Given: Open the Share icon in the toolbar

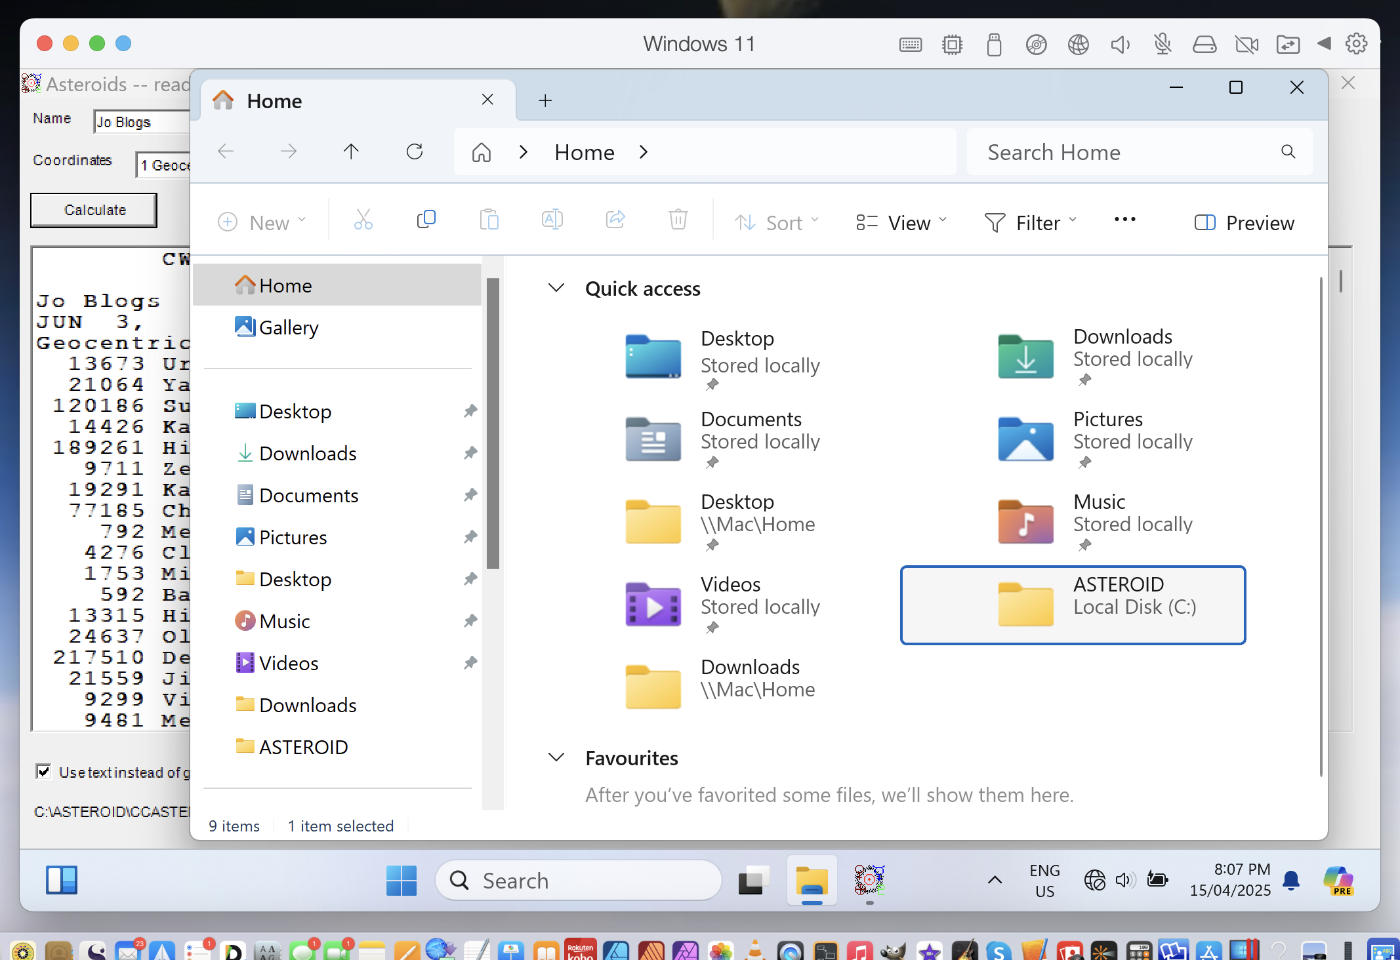Looking at the screenshot, I should click(x=615, y=219).
